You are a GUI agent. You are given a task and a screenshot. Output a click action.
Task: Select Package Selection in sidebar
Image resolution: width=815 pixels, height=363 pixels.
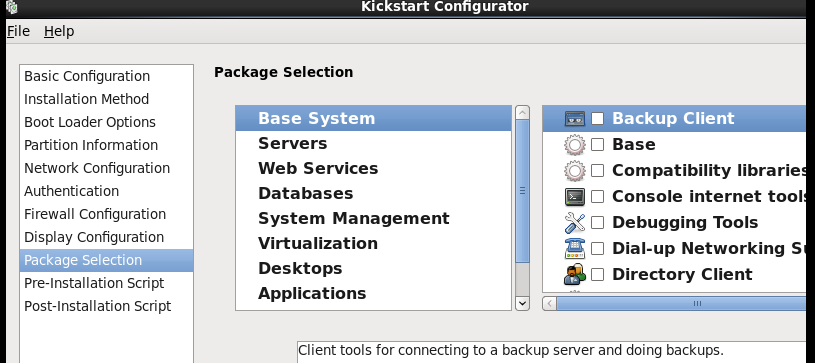pyautogui.click(x=106, y=260)
